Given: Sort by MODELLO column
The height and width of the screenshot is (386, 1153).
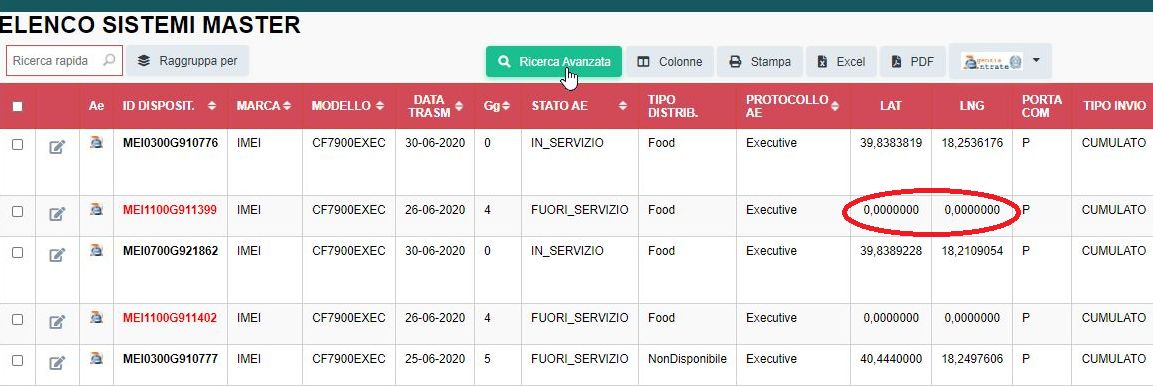Looking at the screenshot, I should click(x=379, y=106).
